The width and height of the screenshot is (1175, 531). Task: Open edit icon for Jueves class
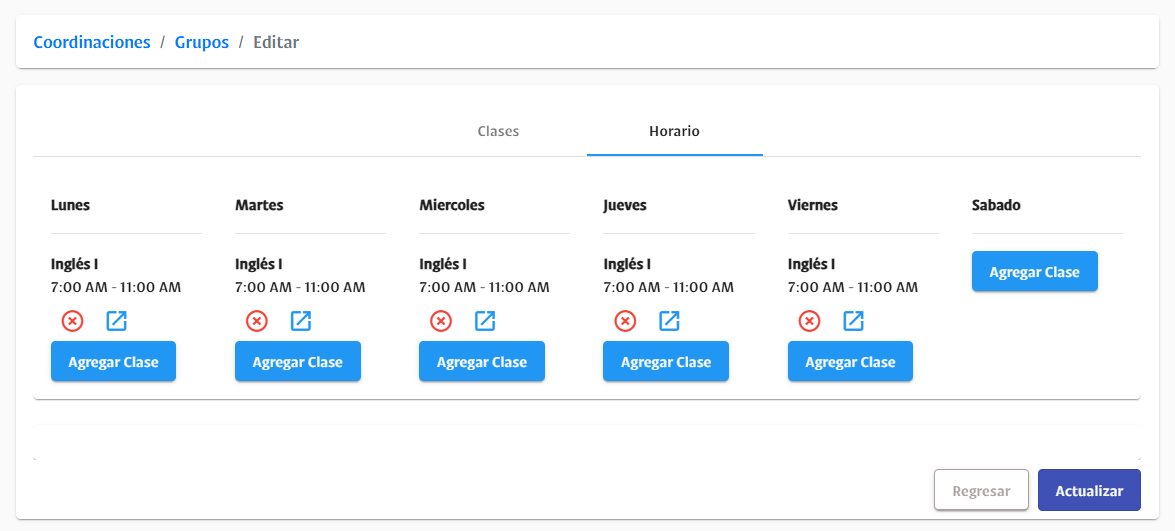coord(670,321)
